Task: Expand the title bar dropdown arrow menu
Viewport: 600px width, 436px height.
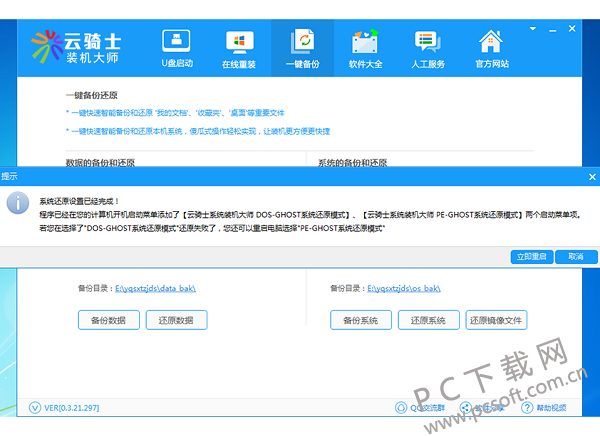Action: tap(533, 29)
